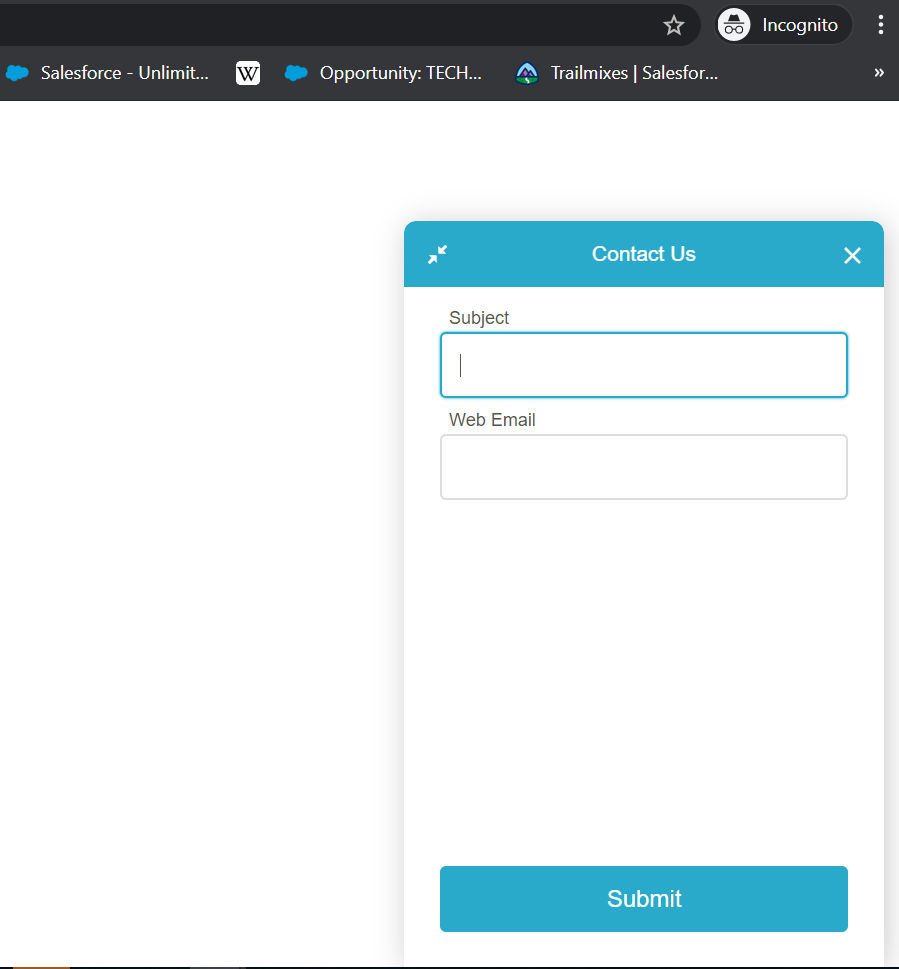Open the Trailmixes | Salesfor... bookmark

pos(617,73)
